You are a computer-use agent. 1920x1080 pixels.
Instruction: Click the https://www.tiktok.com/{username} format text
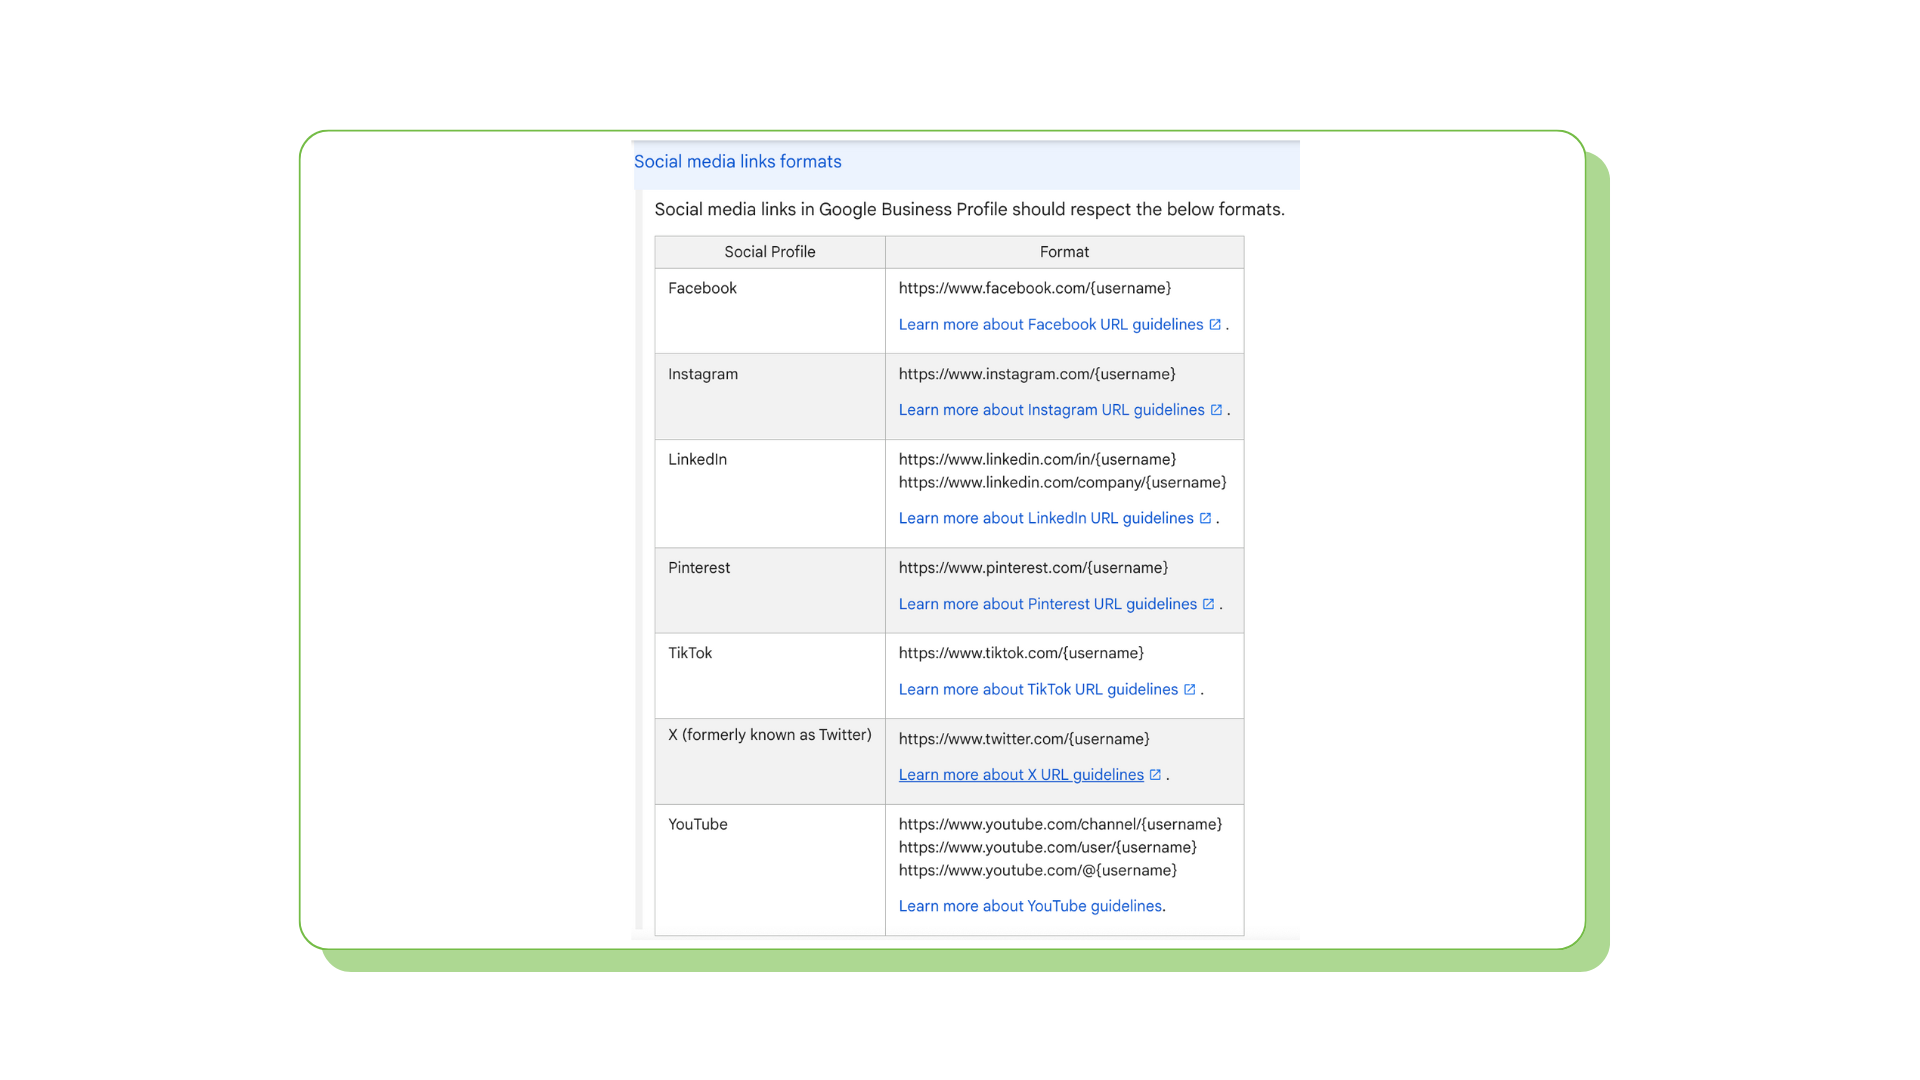coord(1021,653)
